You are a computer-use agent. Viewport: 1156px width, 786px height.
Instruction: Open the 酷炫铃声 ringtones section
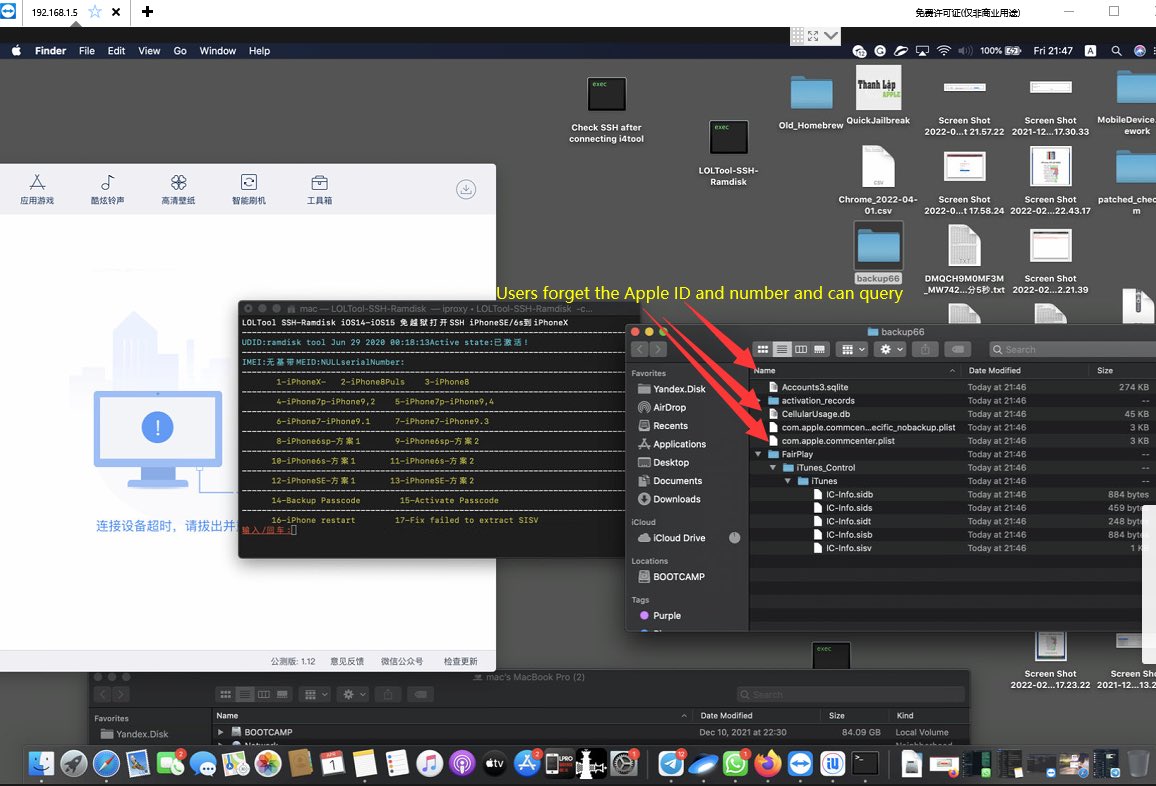pos(108,189)
